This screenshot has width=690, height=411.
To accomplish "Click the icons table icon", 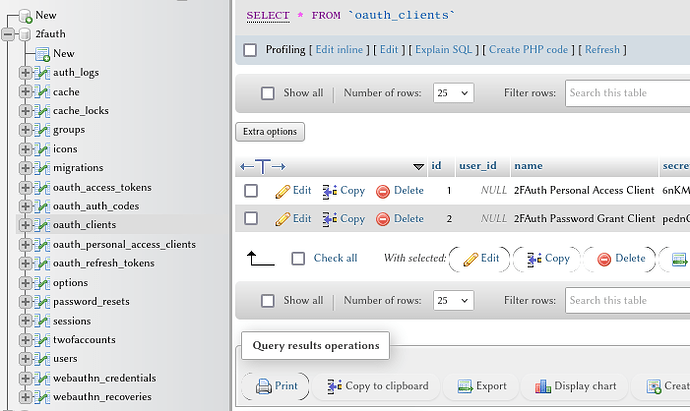I will coord(42,149).
